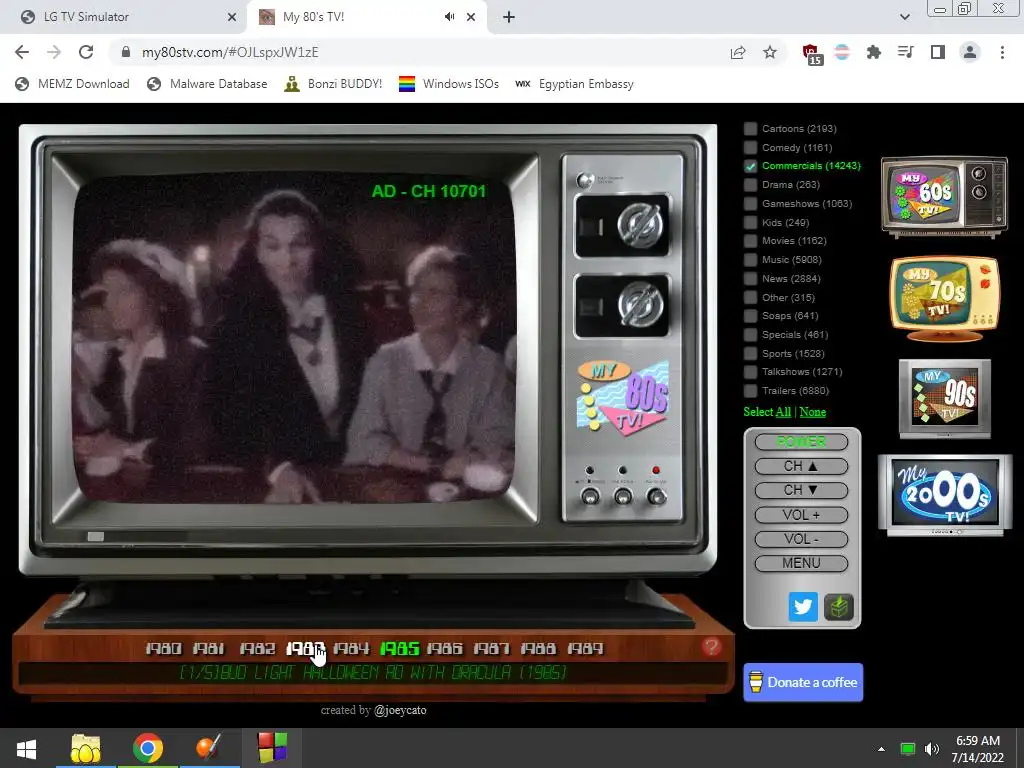Click the Twitter share icon on remote
The height and width of the screenshot is (768, 1024).
point(803,607)
